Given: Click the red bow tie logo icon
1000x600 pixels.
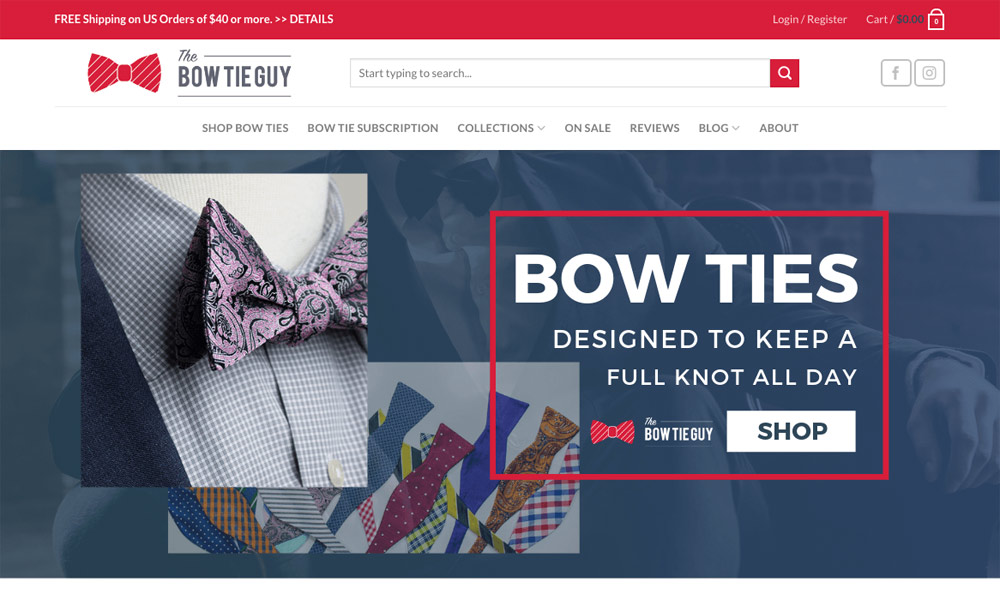Looking at the screenshot, I should pos(124,73).
